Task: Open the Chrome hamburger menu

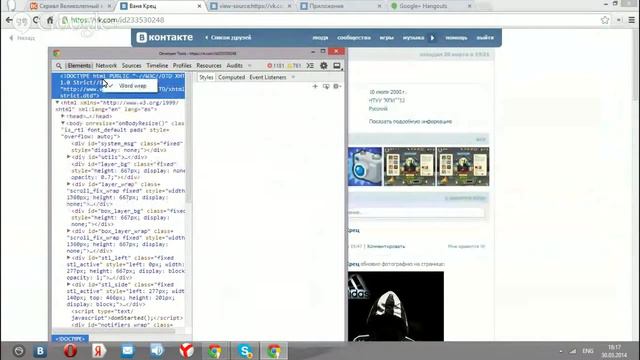Action: (x=631, y=20)
